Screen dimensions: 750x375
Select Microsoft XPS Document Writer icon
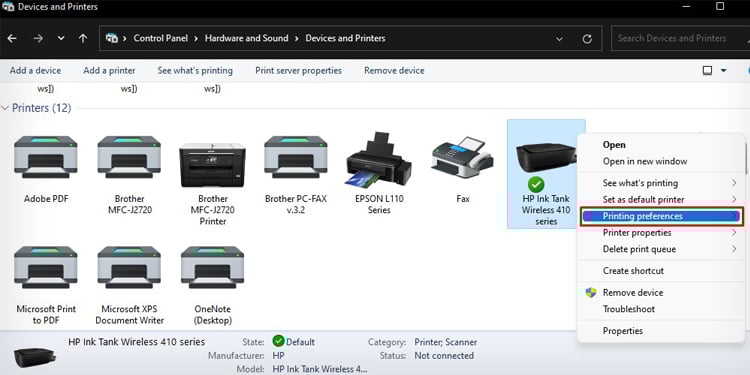(129, 267)
